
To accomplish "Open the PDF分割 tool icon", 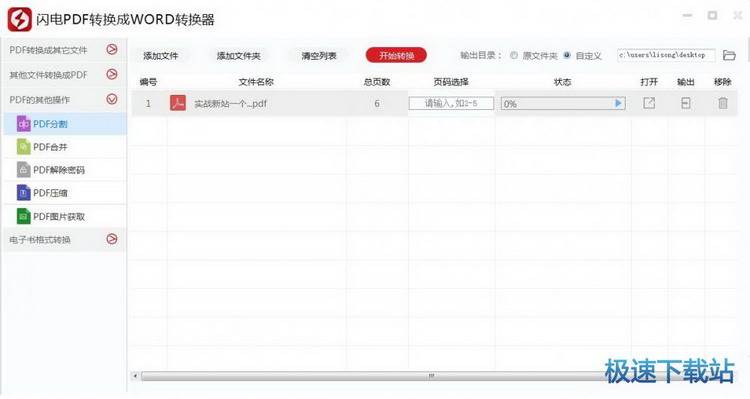I will (x=23, y=124).
